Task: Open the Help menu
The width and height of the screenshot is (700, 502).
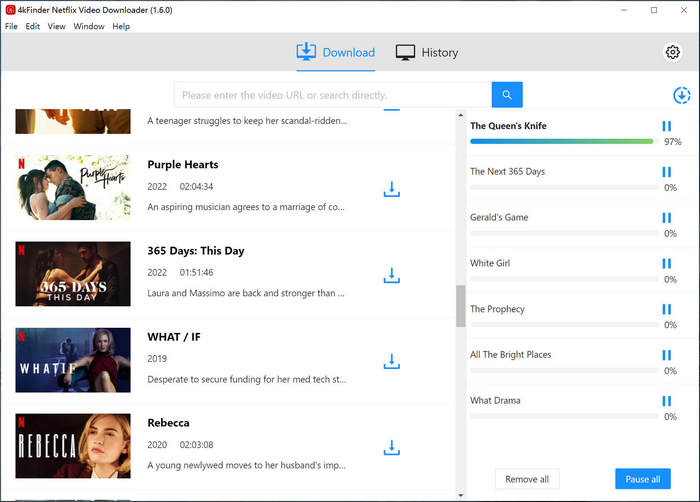Action: point(121,26)
